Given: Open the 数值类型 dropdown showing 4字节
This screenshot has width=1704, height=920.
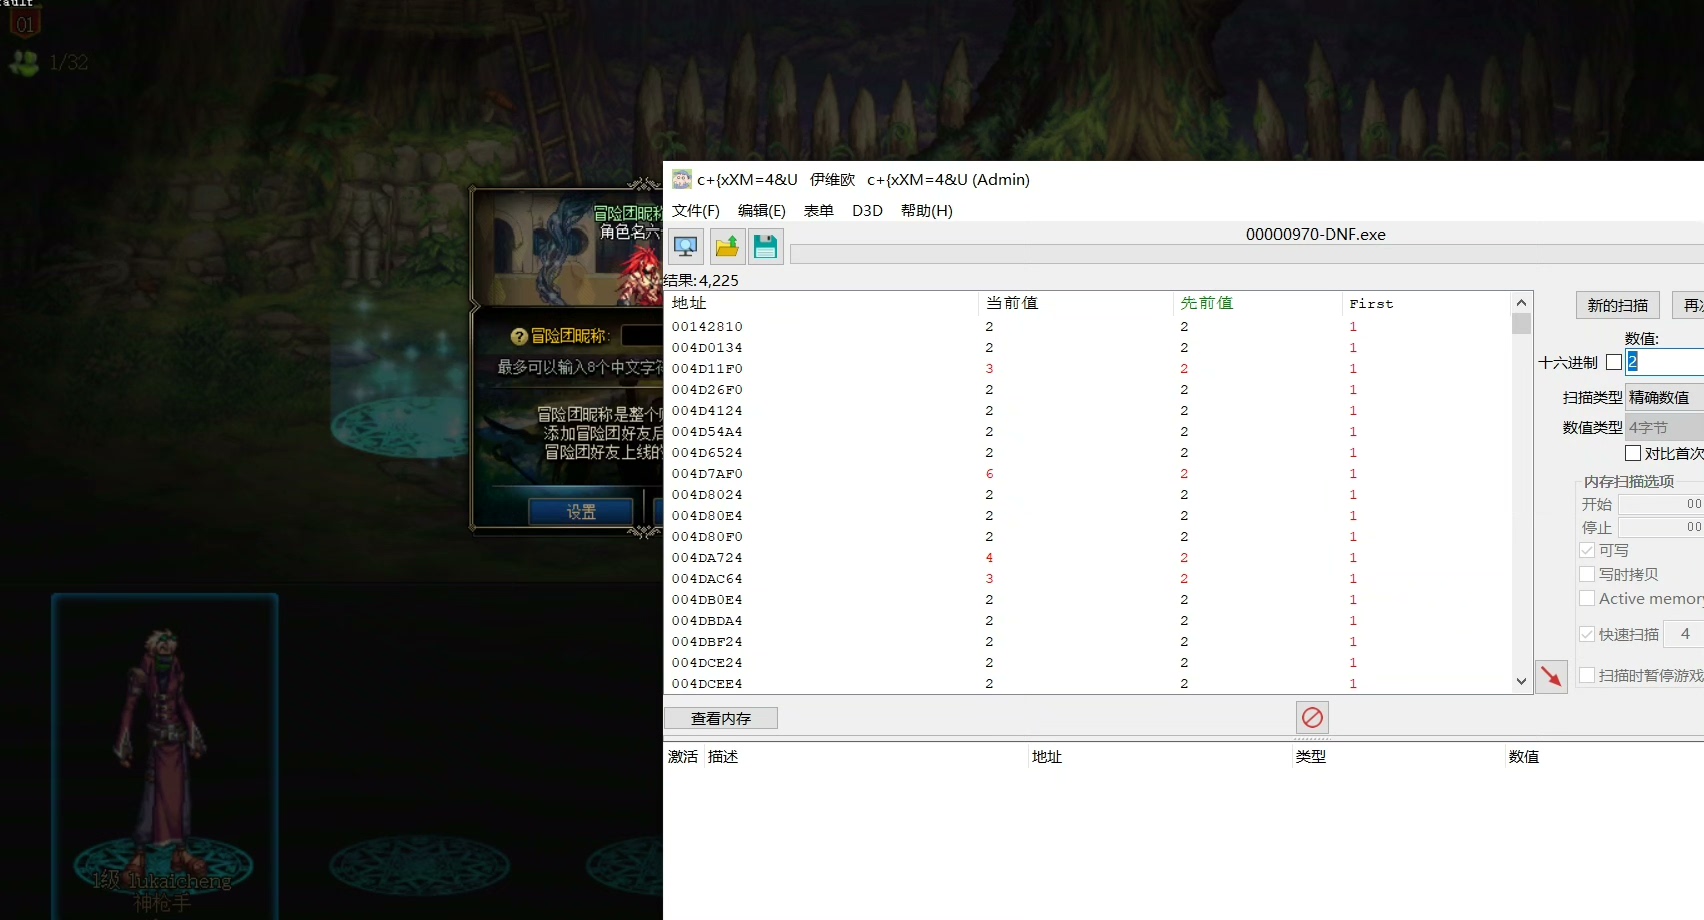Looking at the screenshot, I should coord(1665,427).
